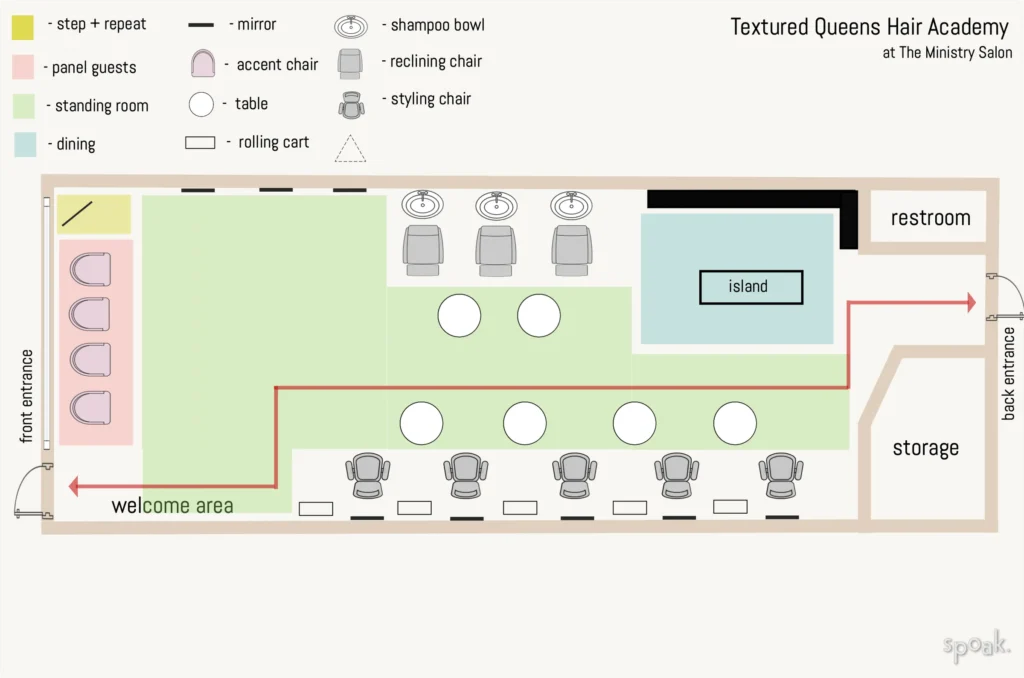Click the island box in the dining area

tap(750, 287)
